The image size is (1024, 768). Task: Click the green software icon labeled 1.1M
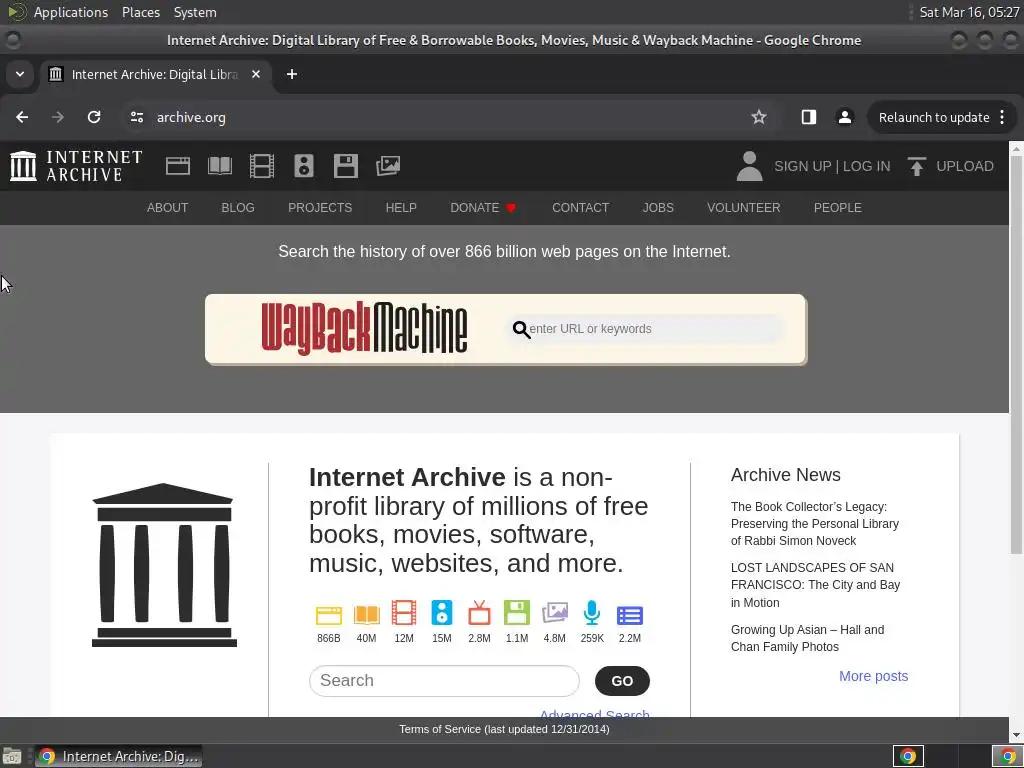pyautogui.click(x=517, y=613)
